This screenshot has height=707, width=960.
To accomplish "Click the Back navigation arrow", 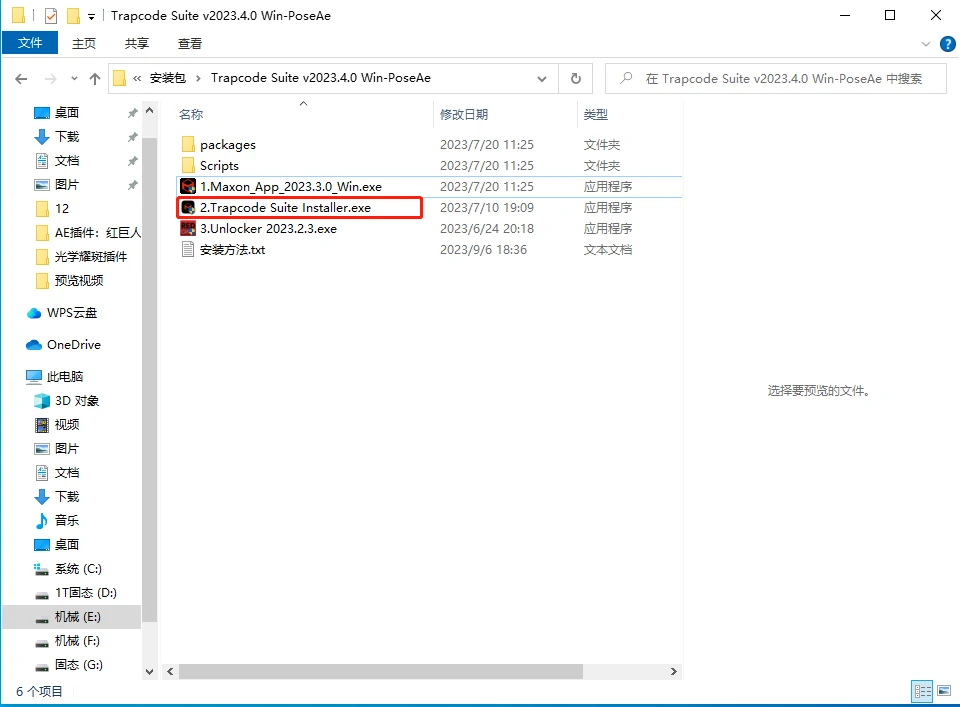I will [21, 78].
